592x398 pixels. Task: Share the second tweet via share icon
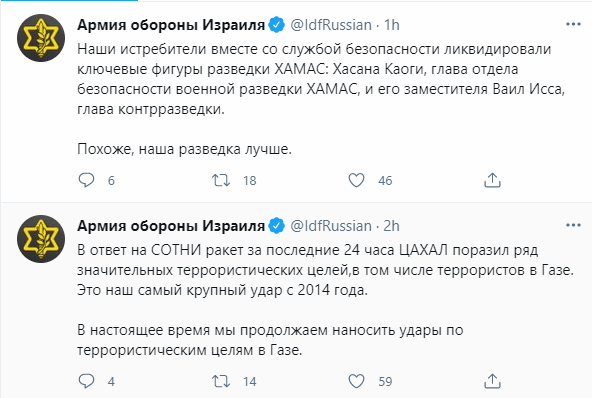click(x=492, y=381)
